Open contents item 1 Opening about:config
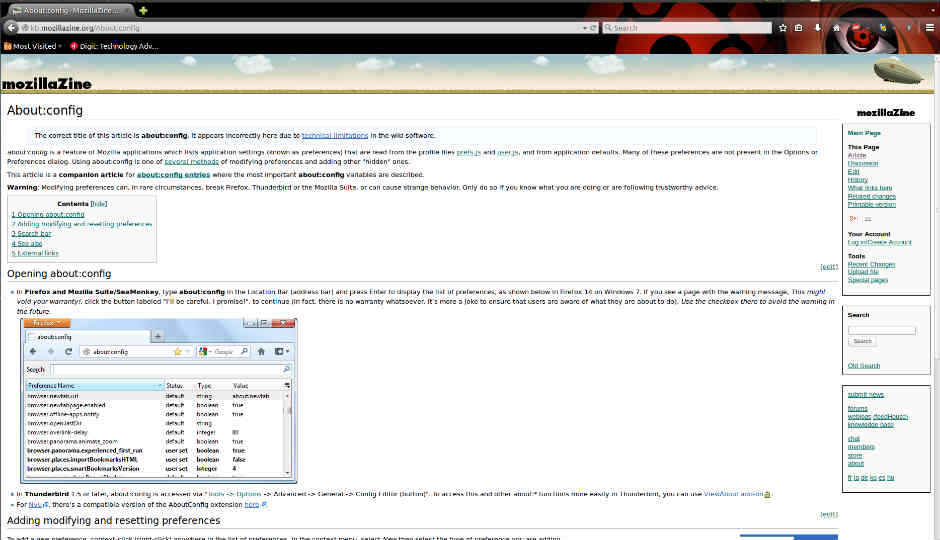The image size is (940, 540). tap(48, 214)
